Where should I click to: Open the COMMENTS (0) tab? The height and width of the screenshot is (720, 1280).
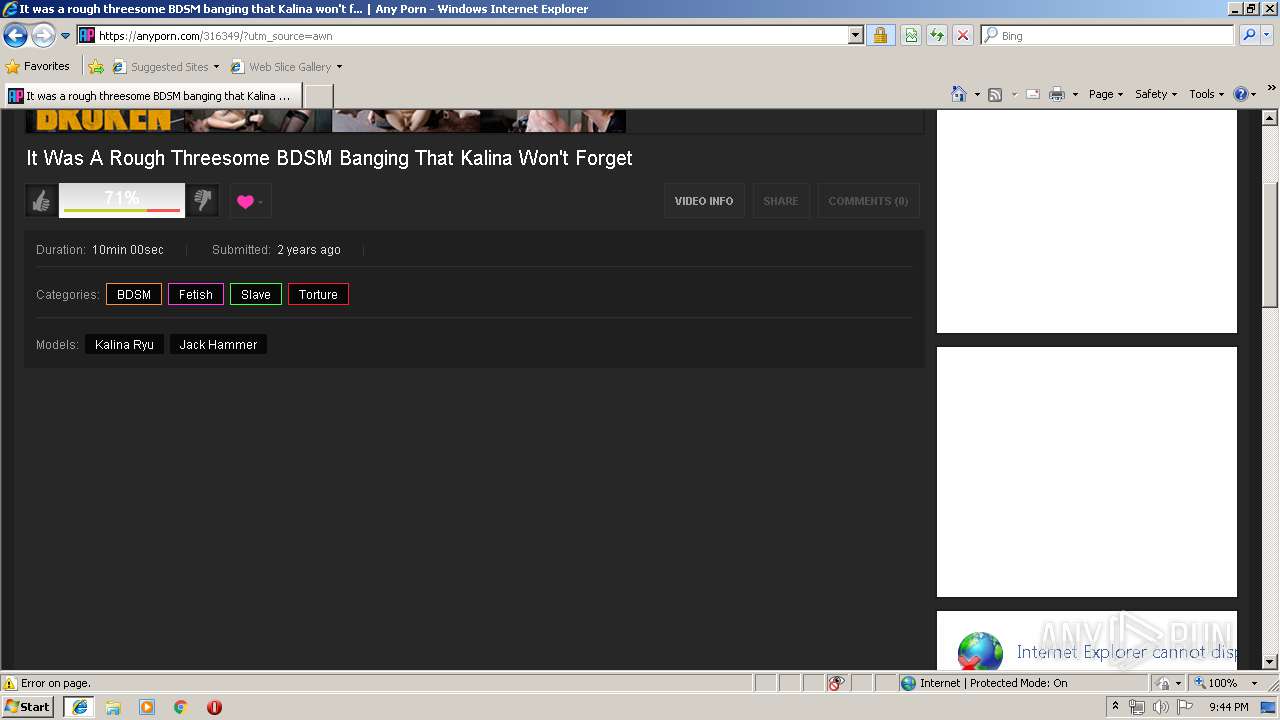click(868, 201)
